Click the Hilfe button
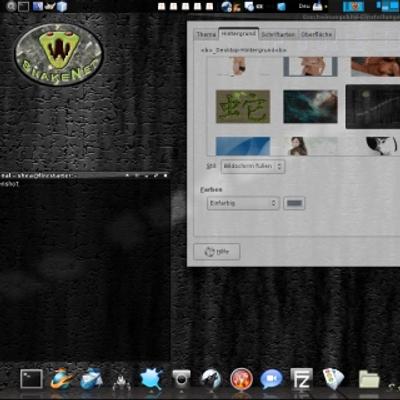The width and height of the screenshot is (400, 400). tap(217, 252)
